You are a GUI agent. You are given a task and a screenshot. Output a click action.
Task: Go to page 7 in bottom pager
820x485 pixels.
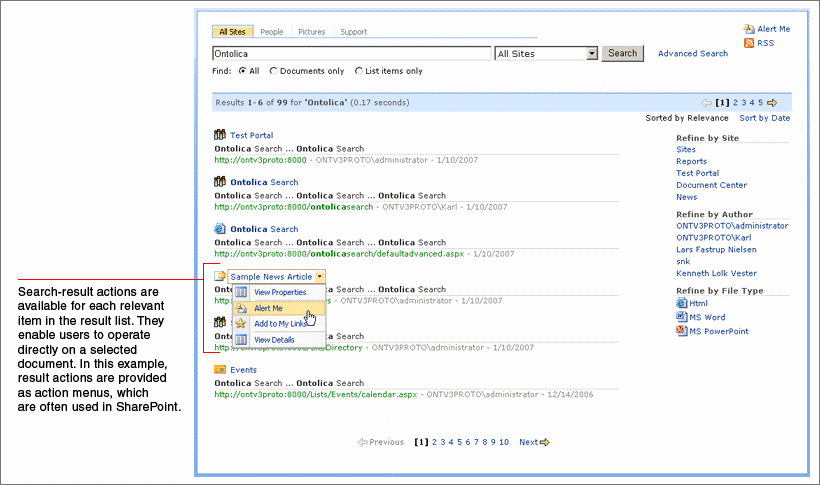coord(476,442)
